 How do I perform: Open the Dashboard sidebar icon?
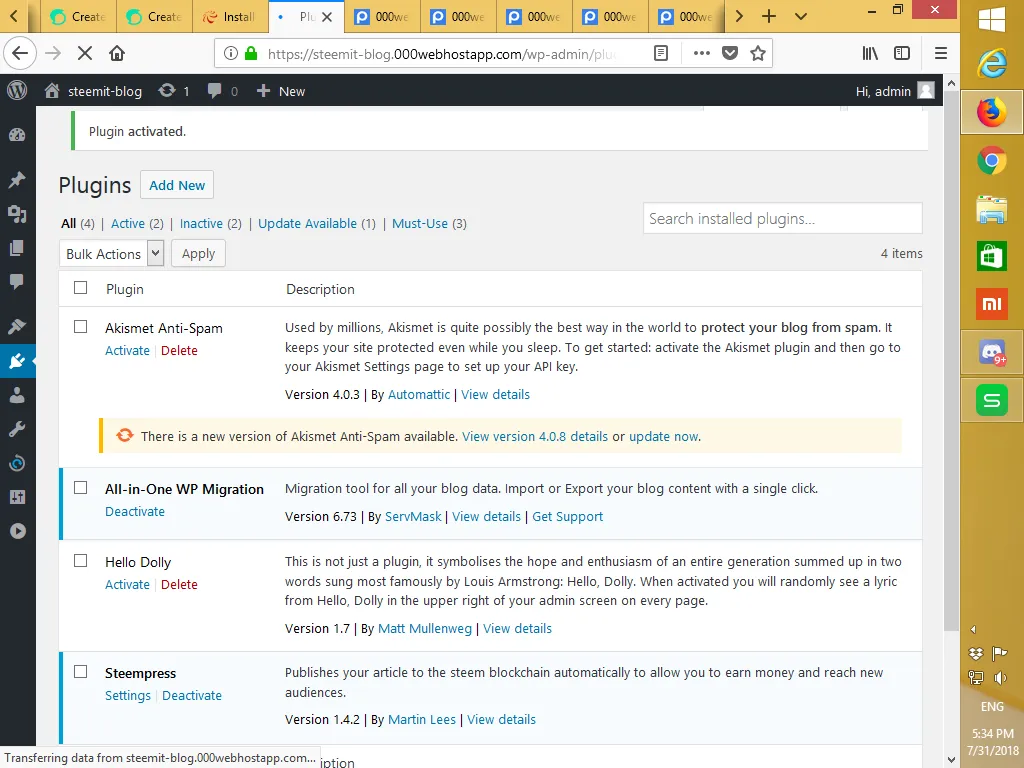[17, 135]
